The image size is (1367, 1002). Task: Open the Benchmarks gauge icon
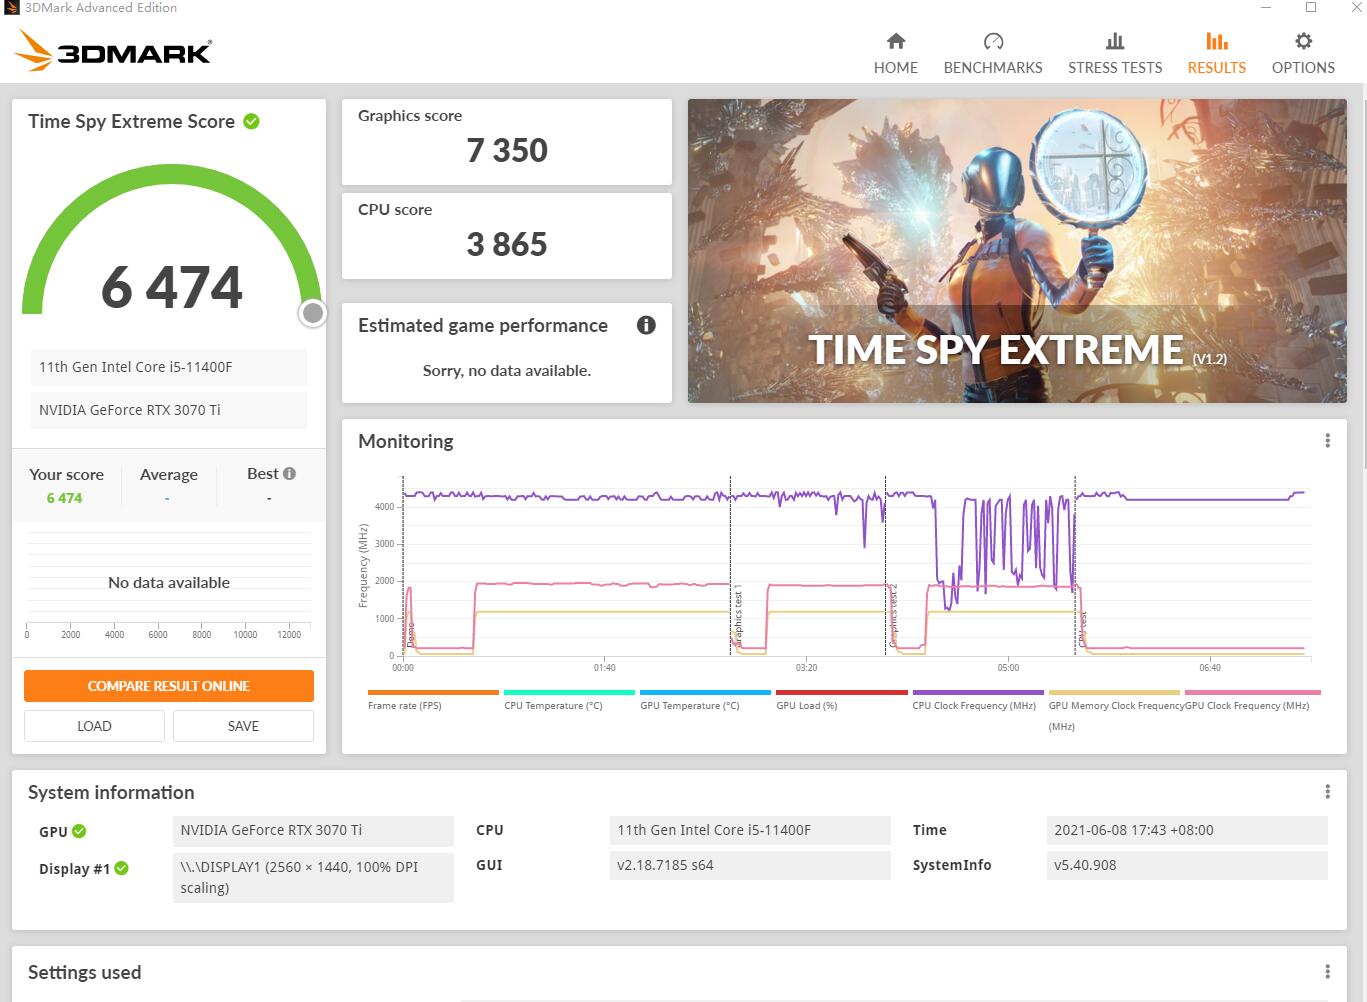[992, 41]
